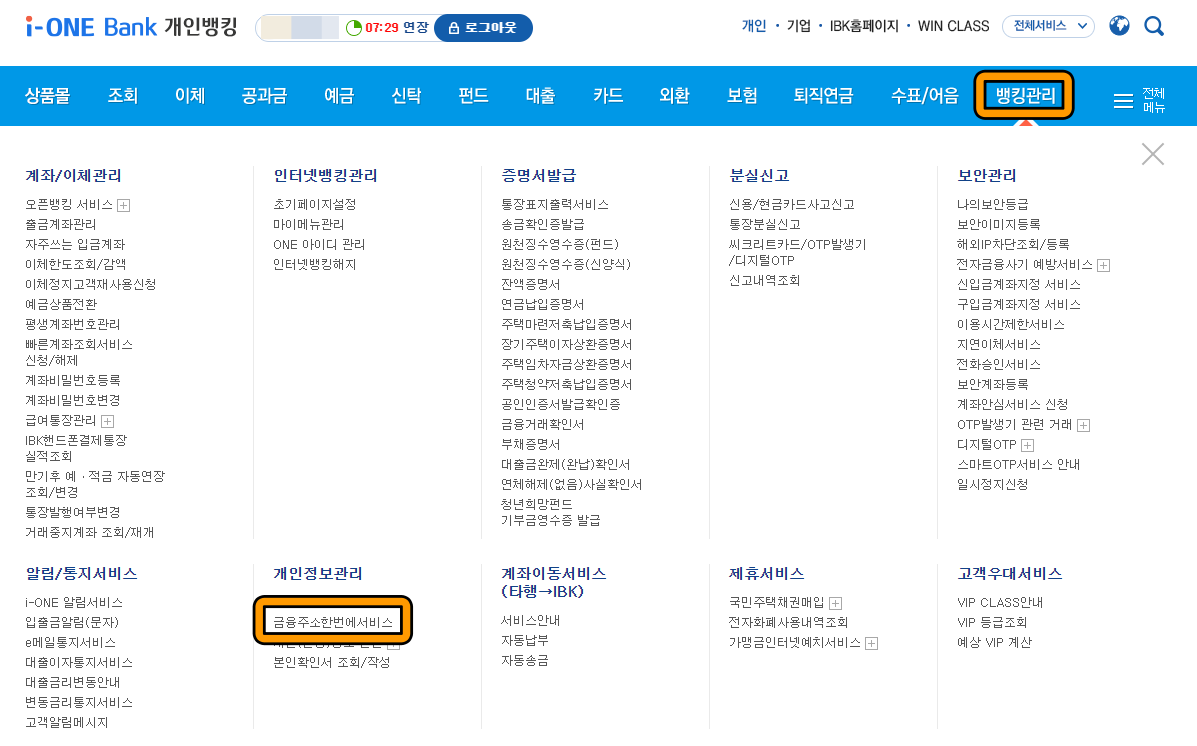Image resolution: width=1197 pixels, height=746 pixels.
Task: Open the 외환 menu
Action: coord(675,95)
